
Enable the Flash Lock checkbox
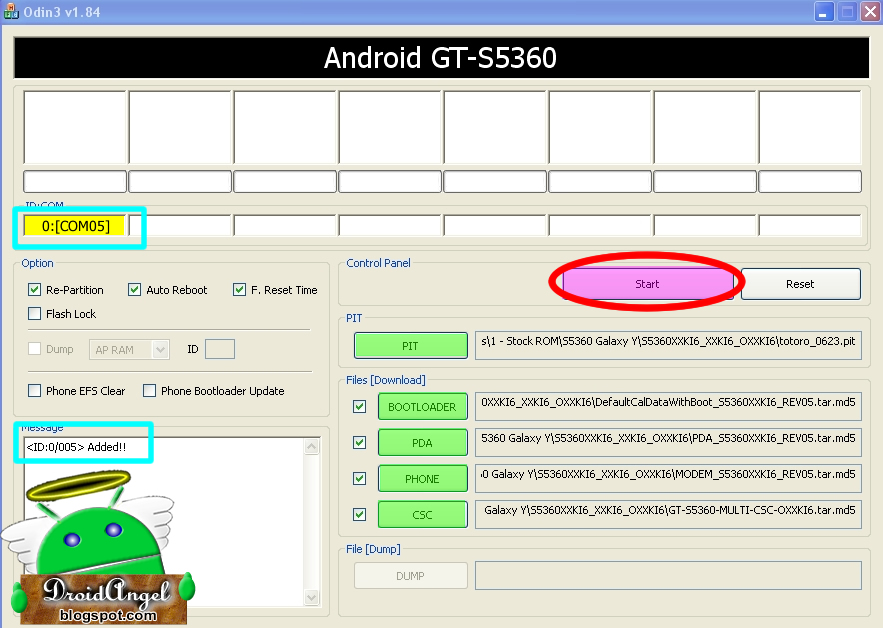point(34,314)
